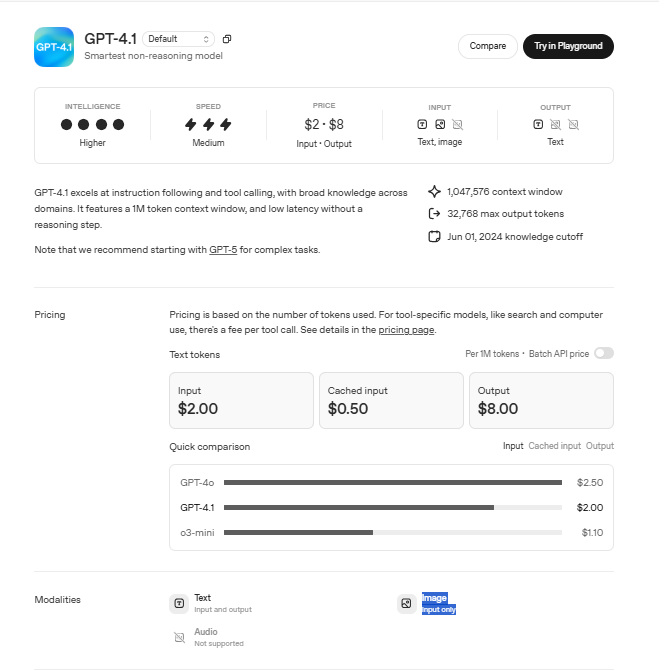Click the GPT-4o comparison price bar

coord(393,482)
